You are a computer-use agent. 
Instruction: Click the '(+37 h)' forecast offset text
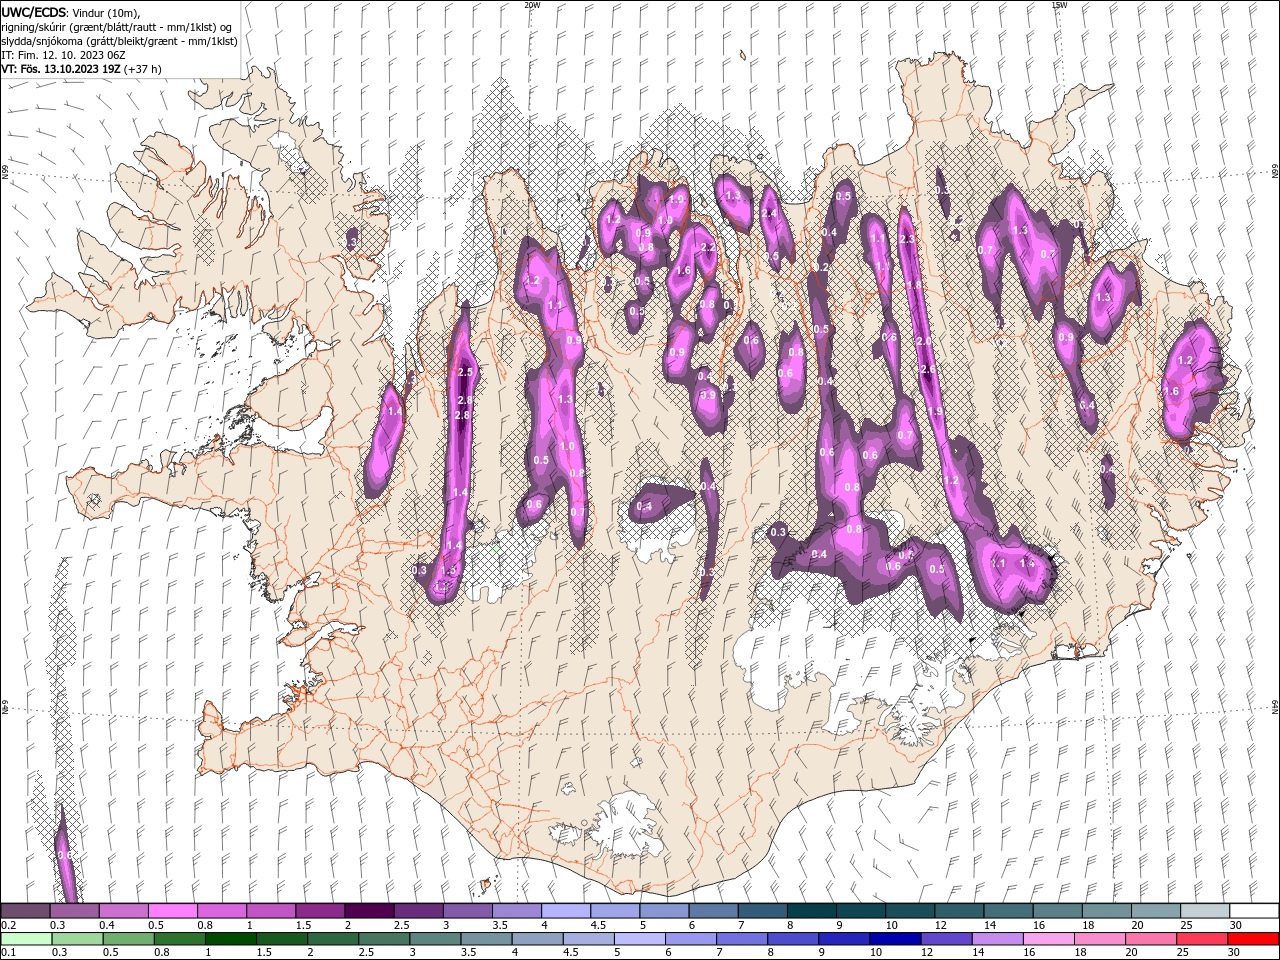click(x=142, y=69)
